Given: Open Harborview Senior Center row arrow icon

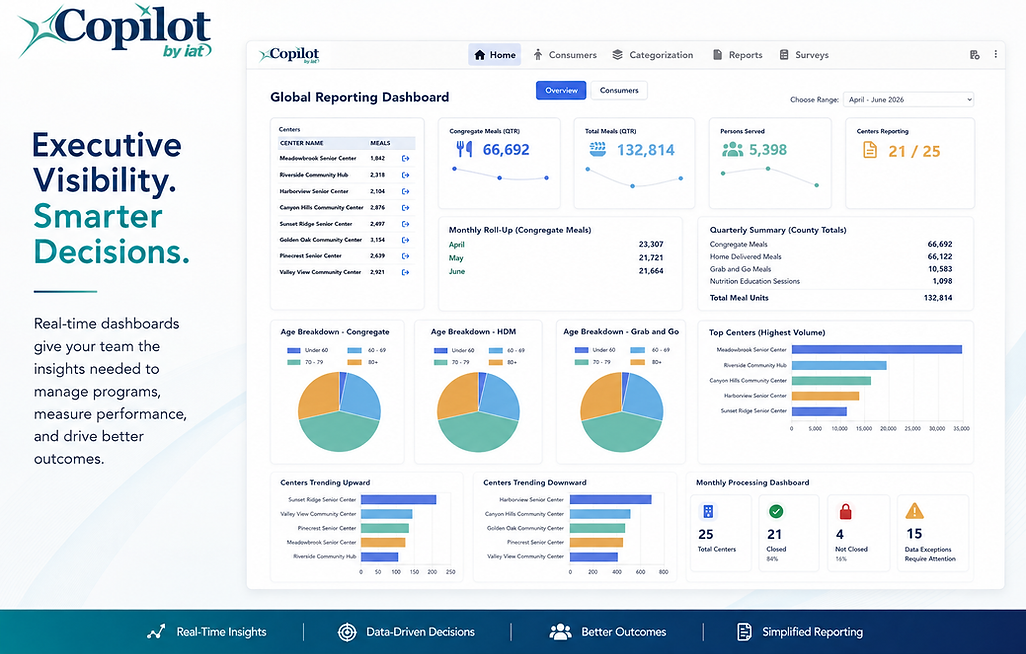Looking at the screenshot, I should click(406, 191).
